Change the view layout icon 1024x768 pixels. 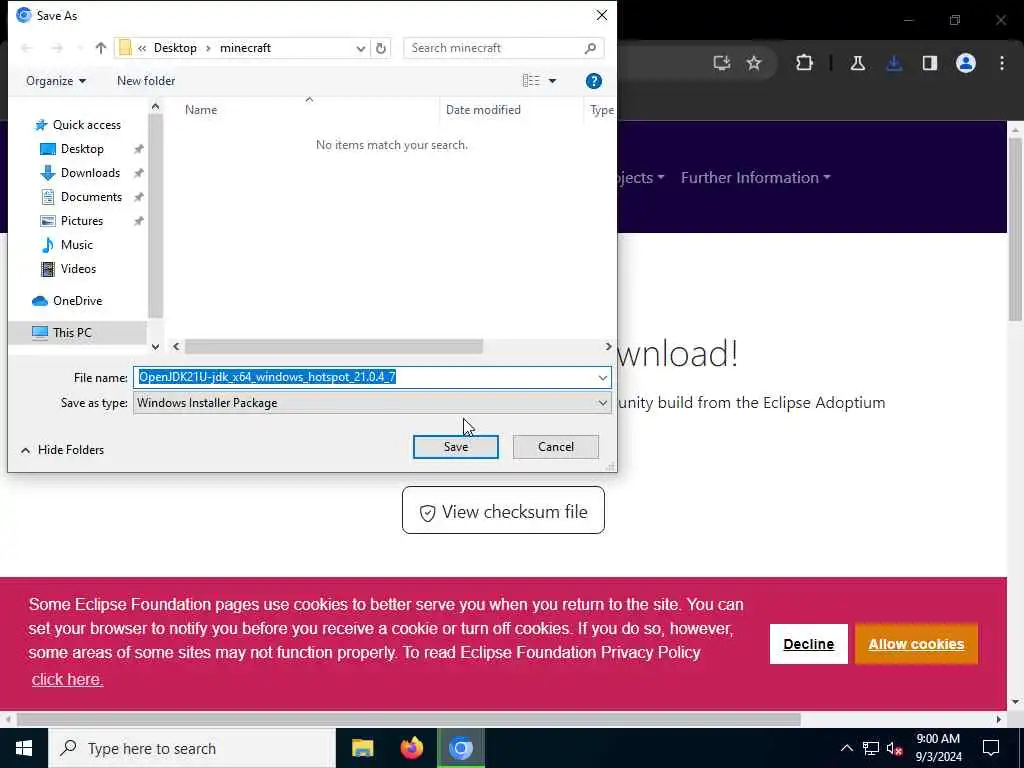pos(531,80)
